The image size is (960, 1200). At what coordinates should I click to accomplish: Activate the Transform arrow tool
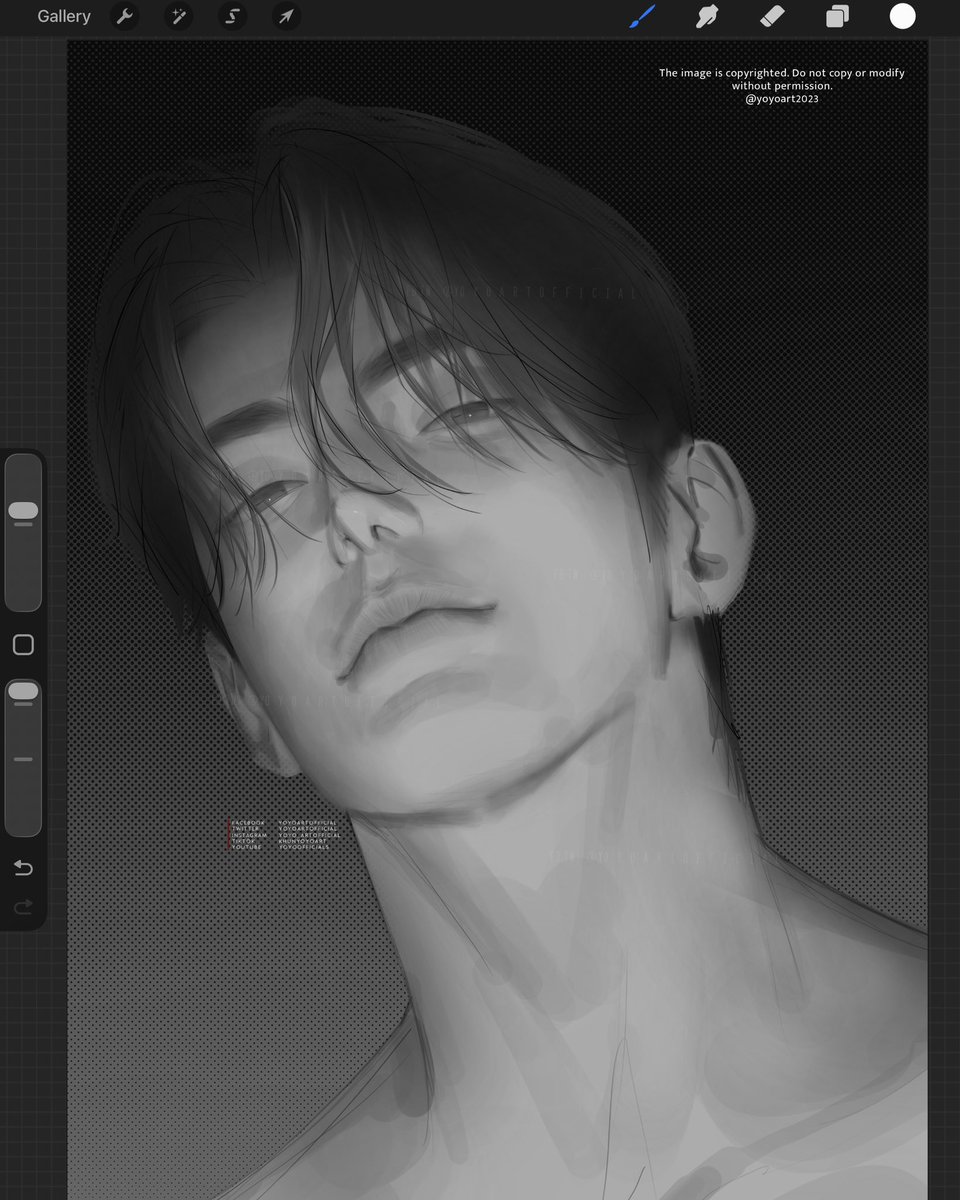click(287, 16)
